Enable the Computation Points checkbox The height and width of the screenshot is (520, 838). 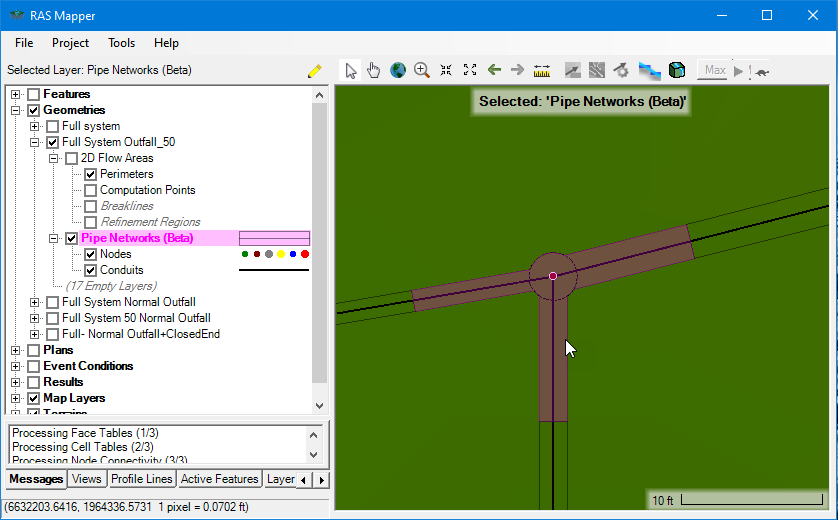[x=91, y=190]
